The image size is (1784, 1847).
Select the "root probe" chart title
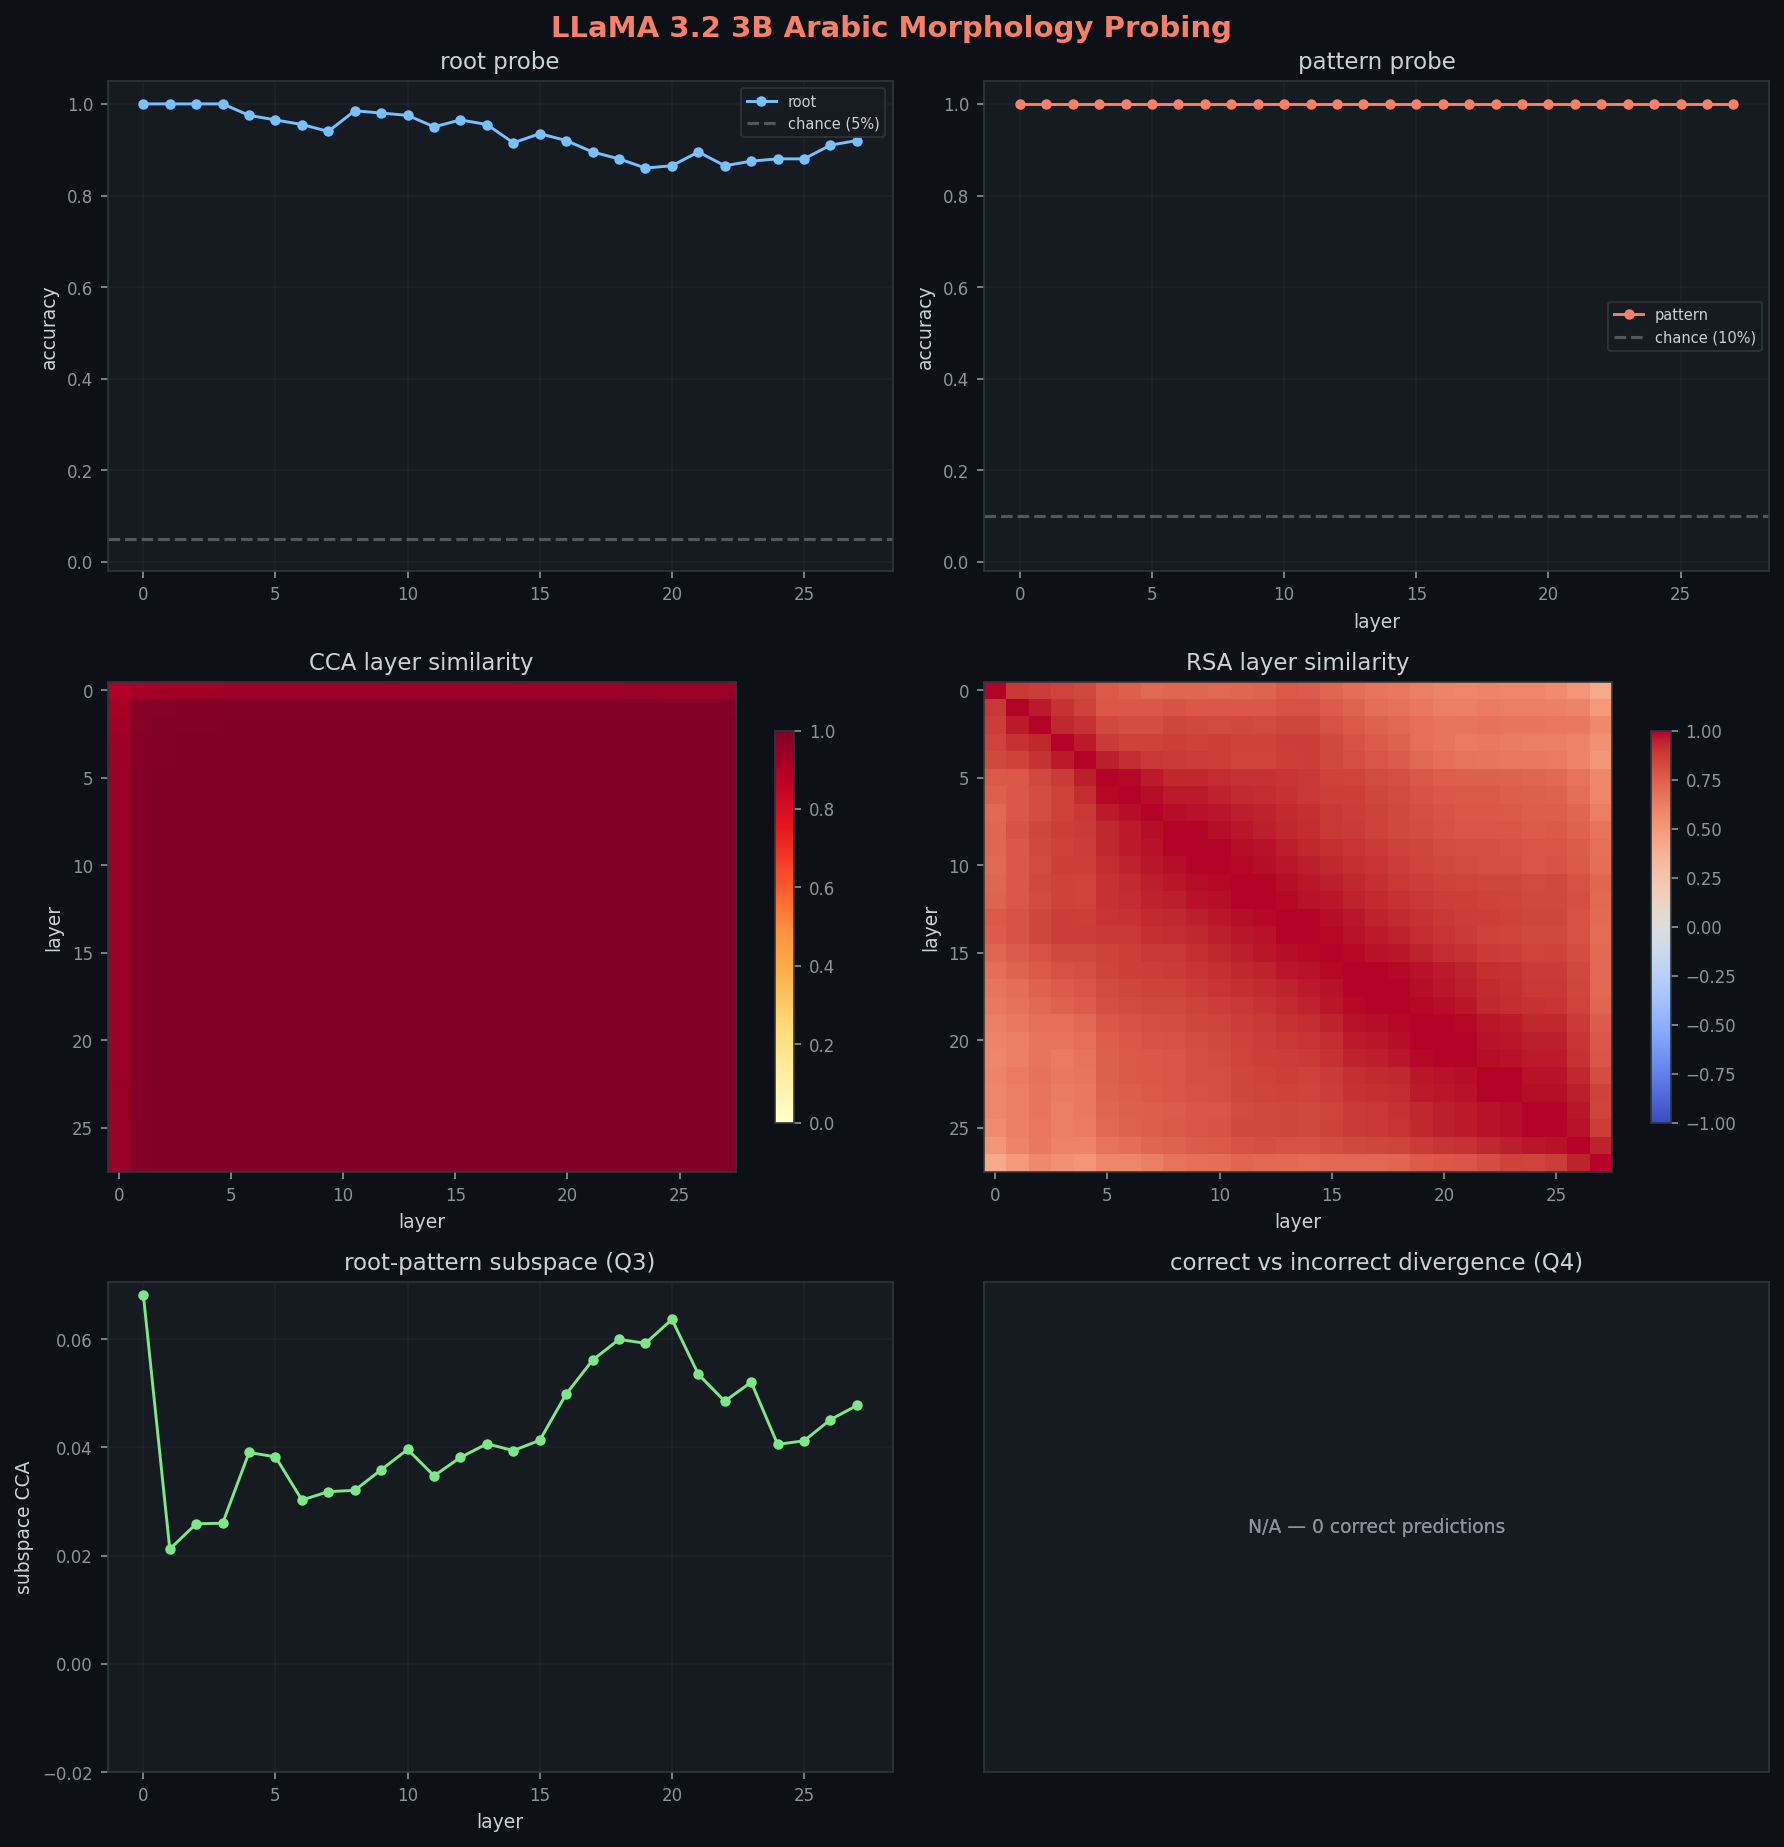pyautogui.click(x=499, y=62)
